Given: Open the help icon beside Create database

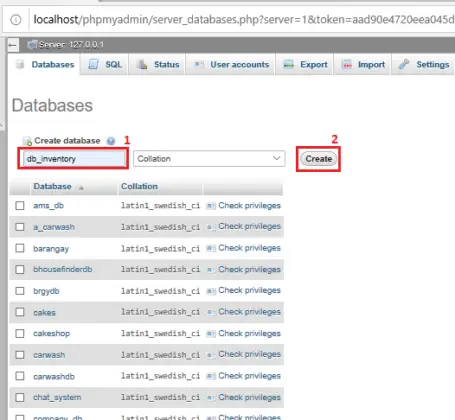Looking at the screenshot, I should [x=111, y=141].
